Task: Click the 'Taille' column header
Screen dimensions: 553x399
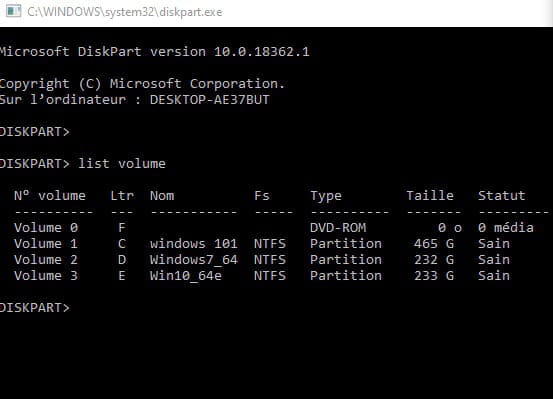Action: [x=430, y=195]
